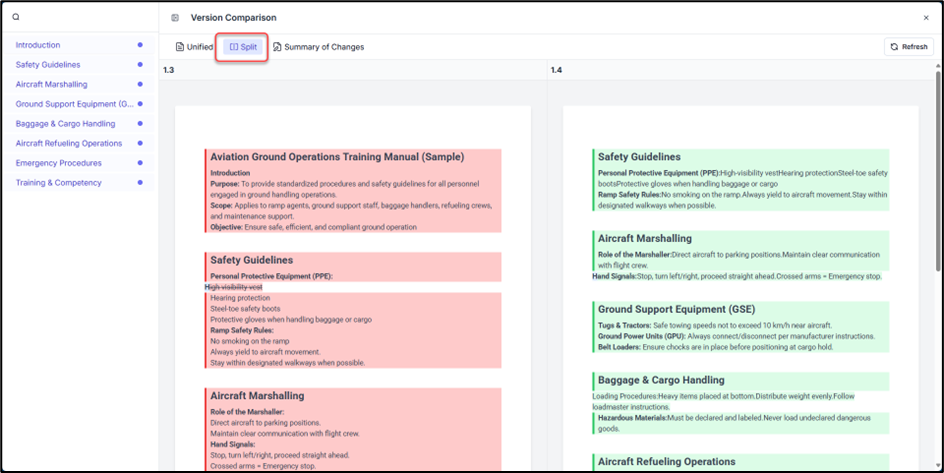Select Emergency Procedures sidebar entry
This screenshot has height=473, width=944.
[58, 163]
